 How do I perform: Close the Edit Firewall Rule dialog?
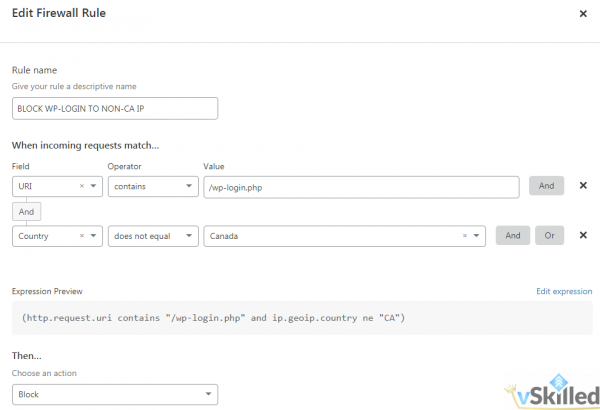pyautogui.click(x=583, y=14)
